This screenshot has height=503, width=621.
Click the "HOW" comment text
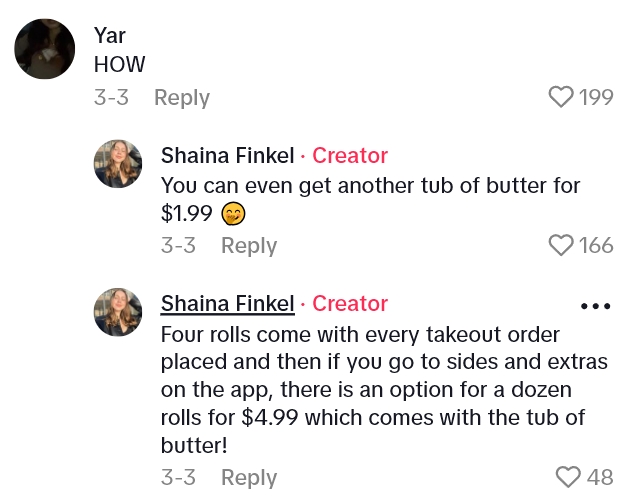[x=119, y=65]
